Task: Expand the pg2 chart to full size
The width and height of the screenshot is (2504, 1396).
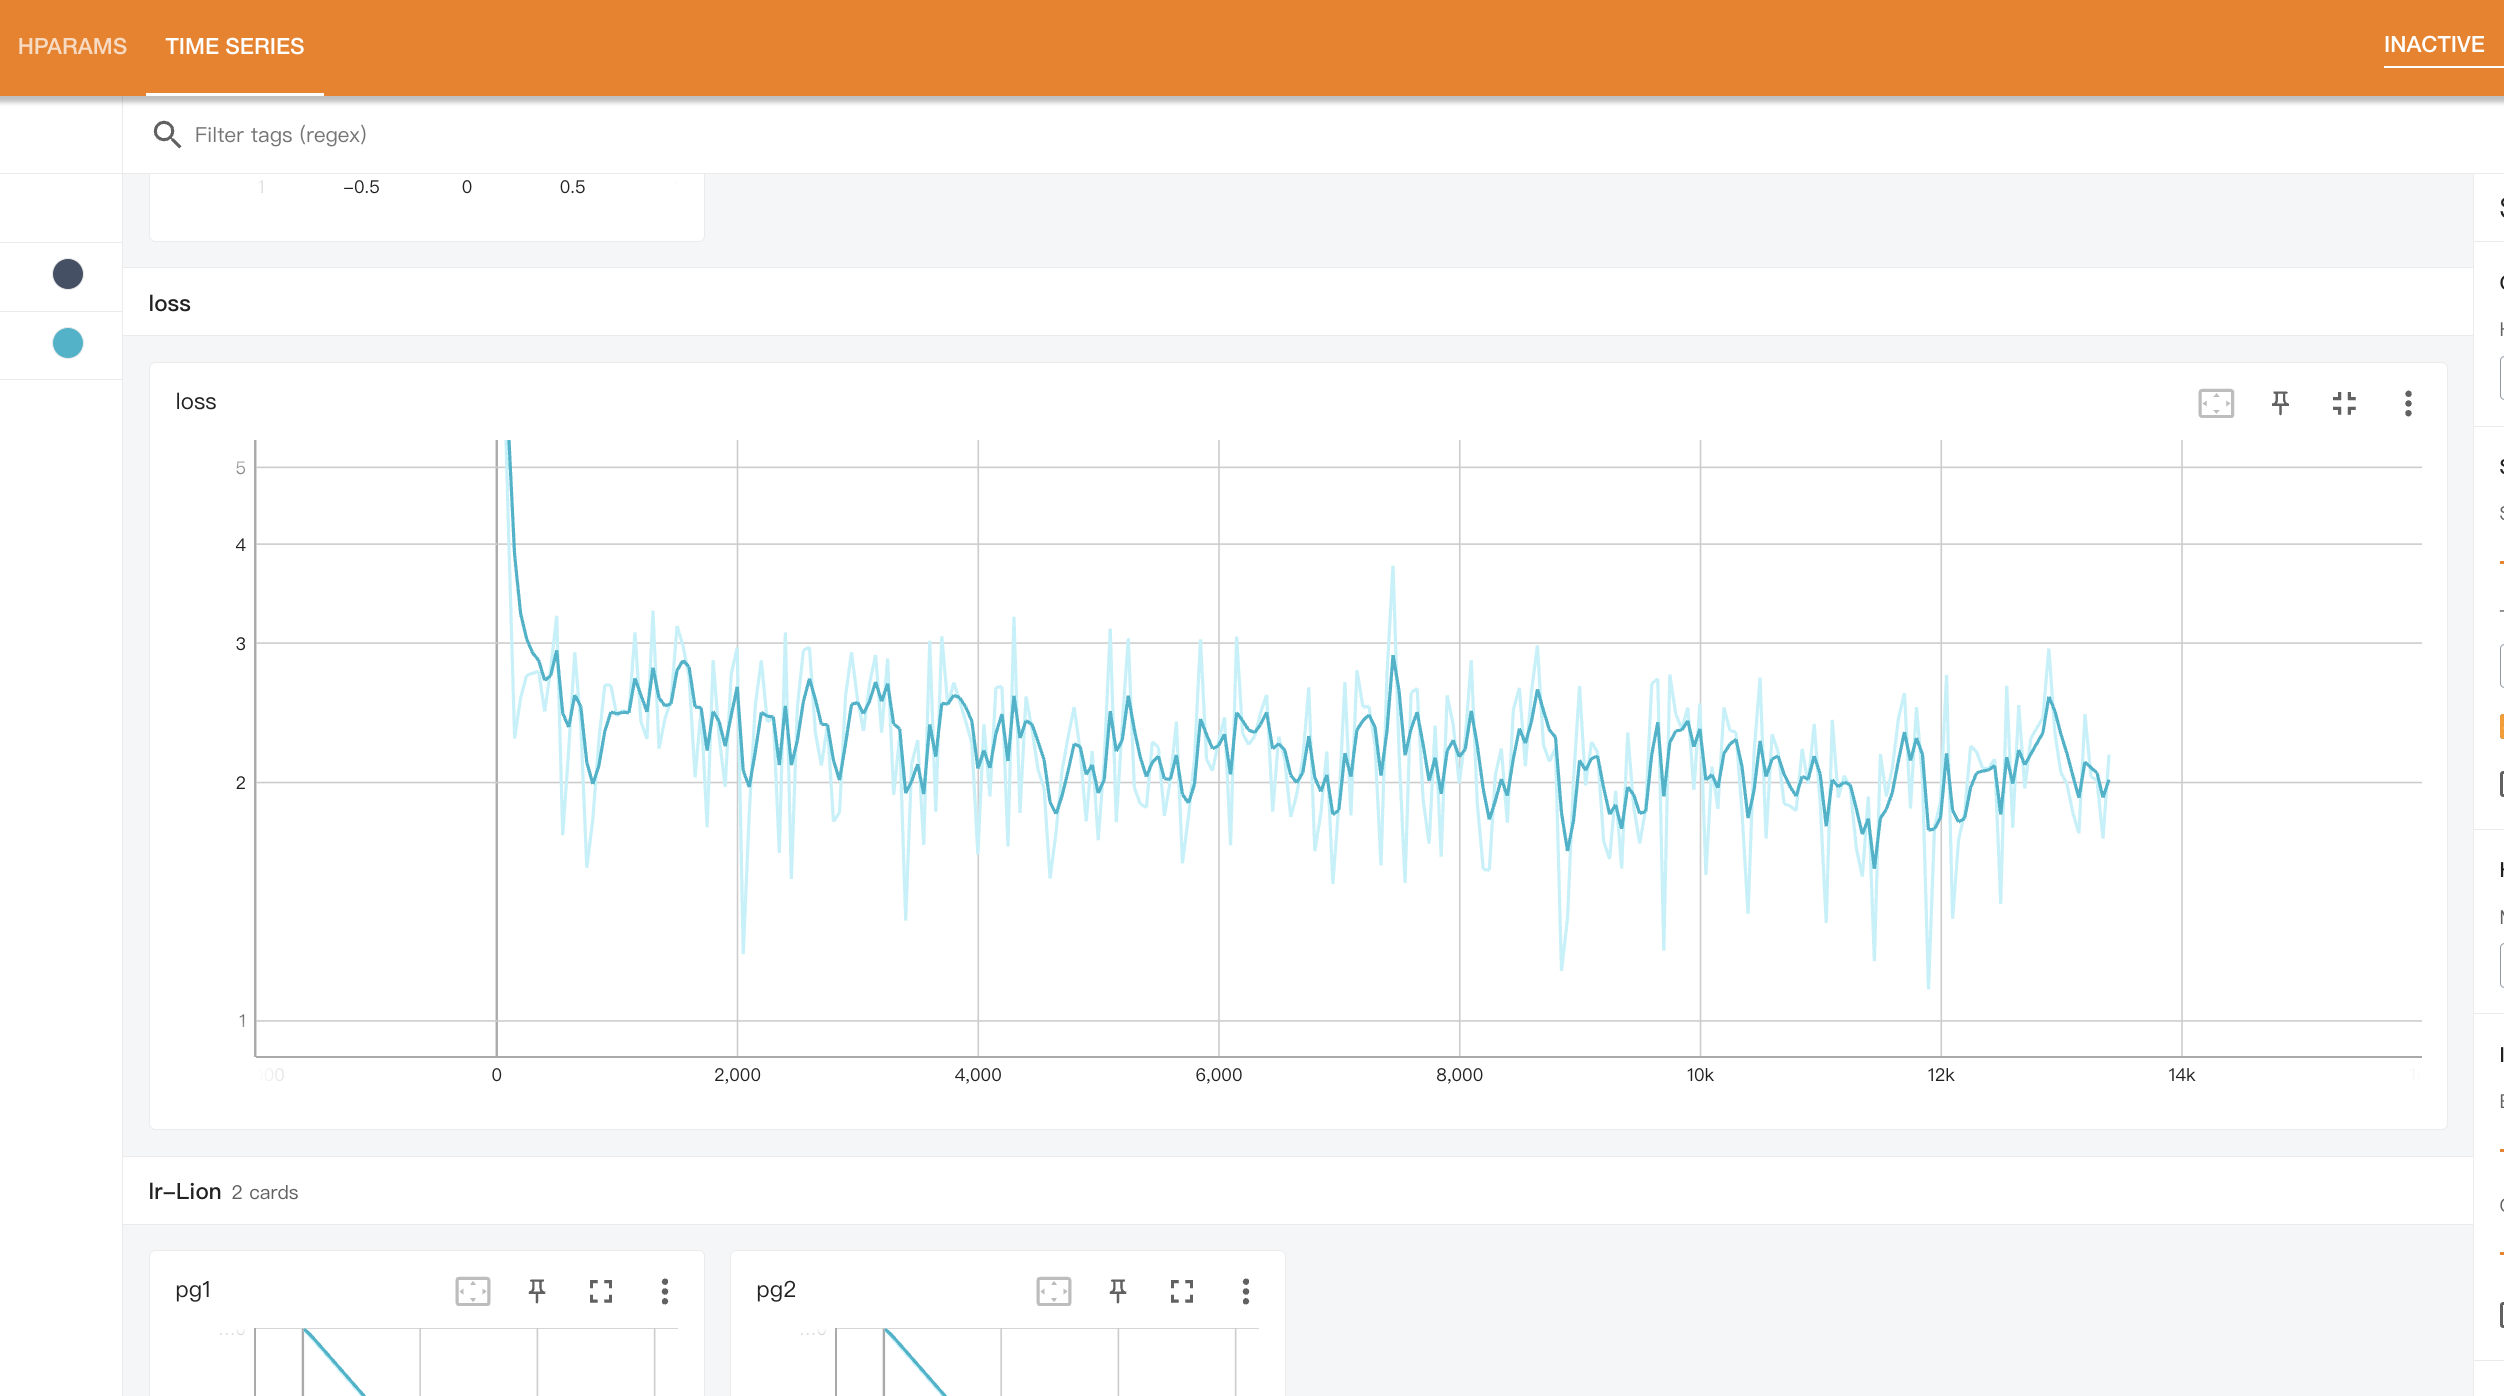Action: pyautogui.click(x=1182, y=1291)
